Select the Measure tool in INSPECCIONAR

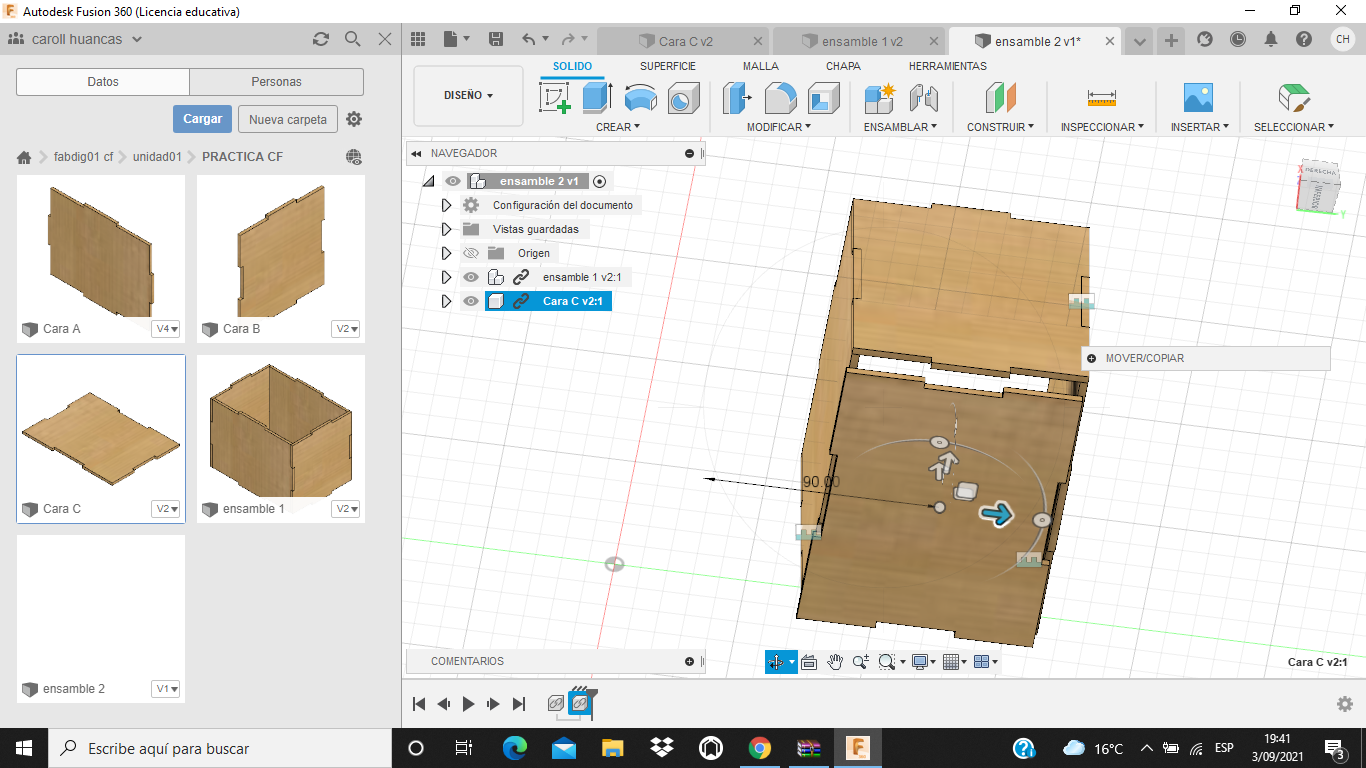pyautogui.click(x=1101, y=98)
